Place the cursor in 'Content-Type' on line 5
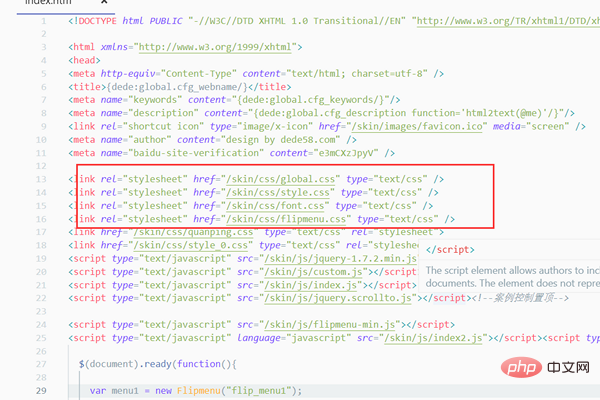 [x=199, y=73]
